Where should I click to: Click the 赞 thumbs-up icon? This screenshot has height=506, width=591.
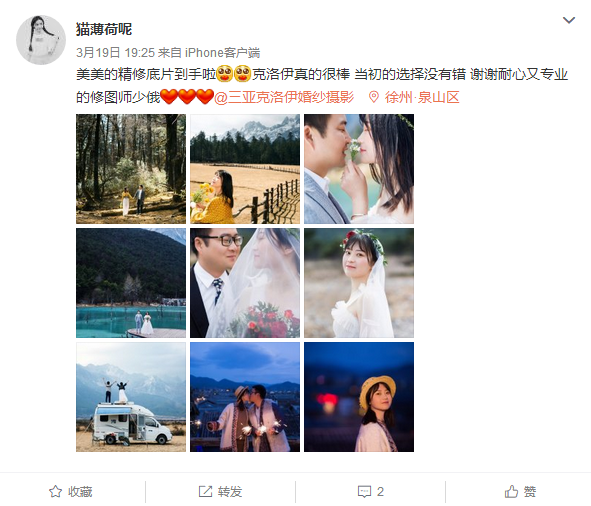[511, 491]
